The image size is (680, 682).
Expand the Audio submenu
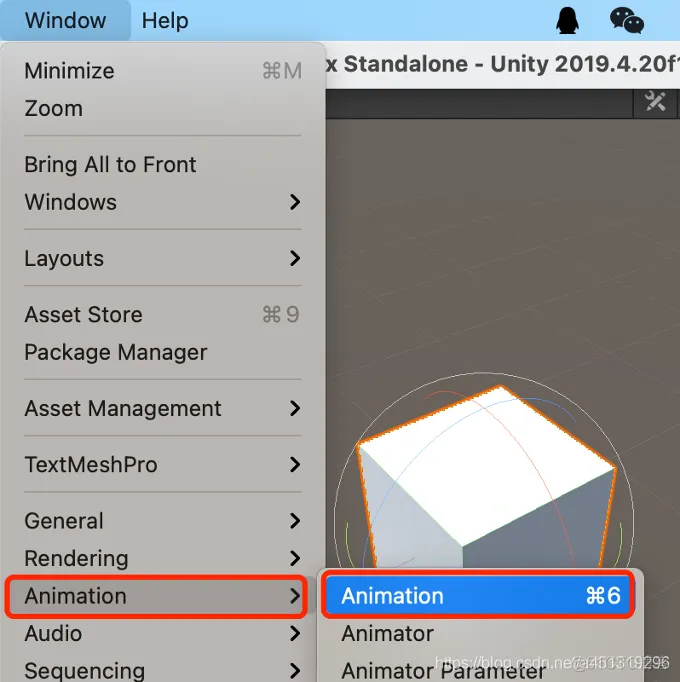click(x=163, y=633)
